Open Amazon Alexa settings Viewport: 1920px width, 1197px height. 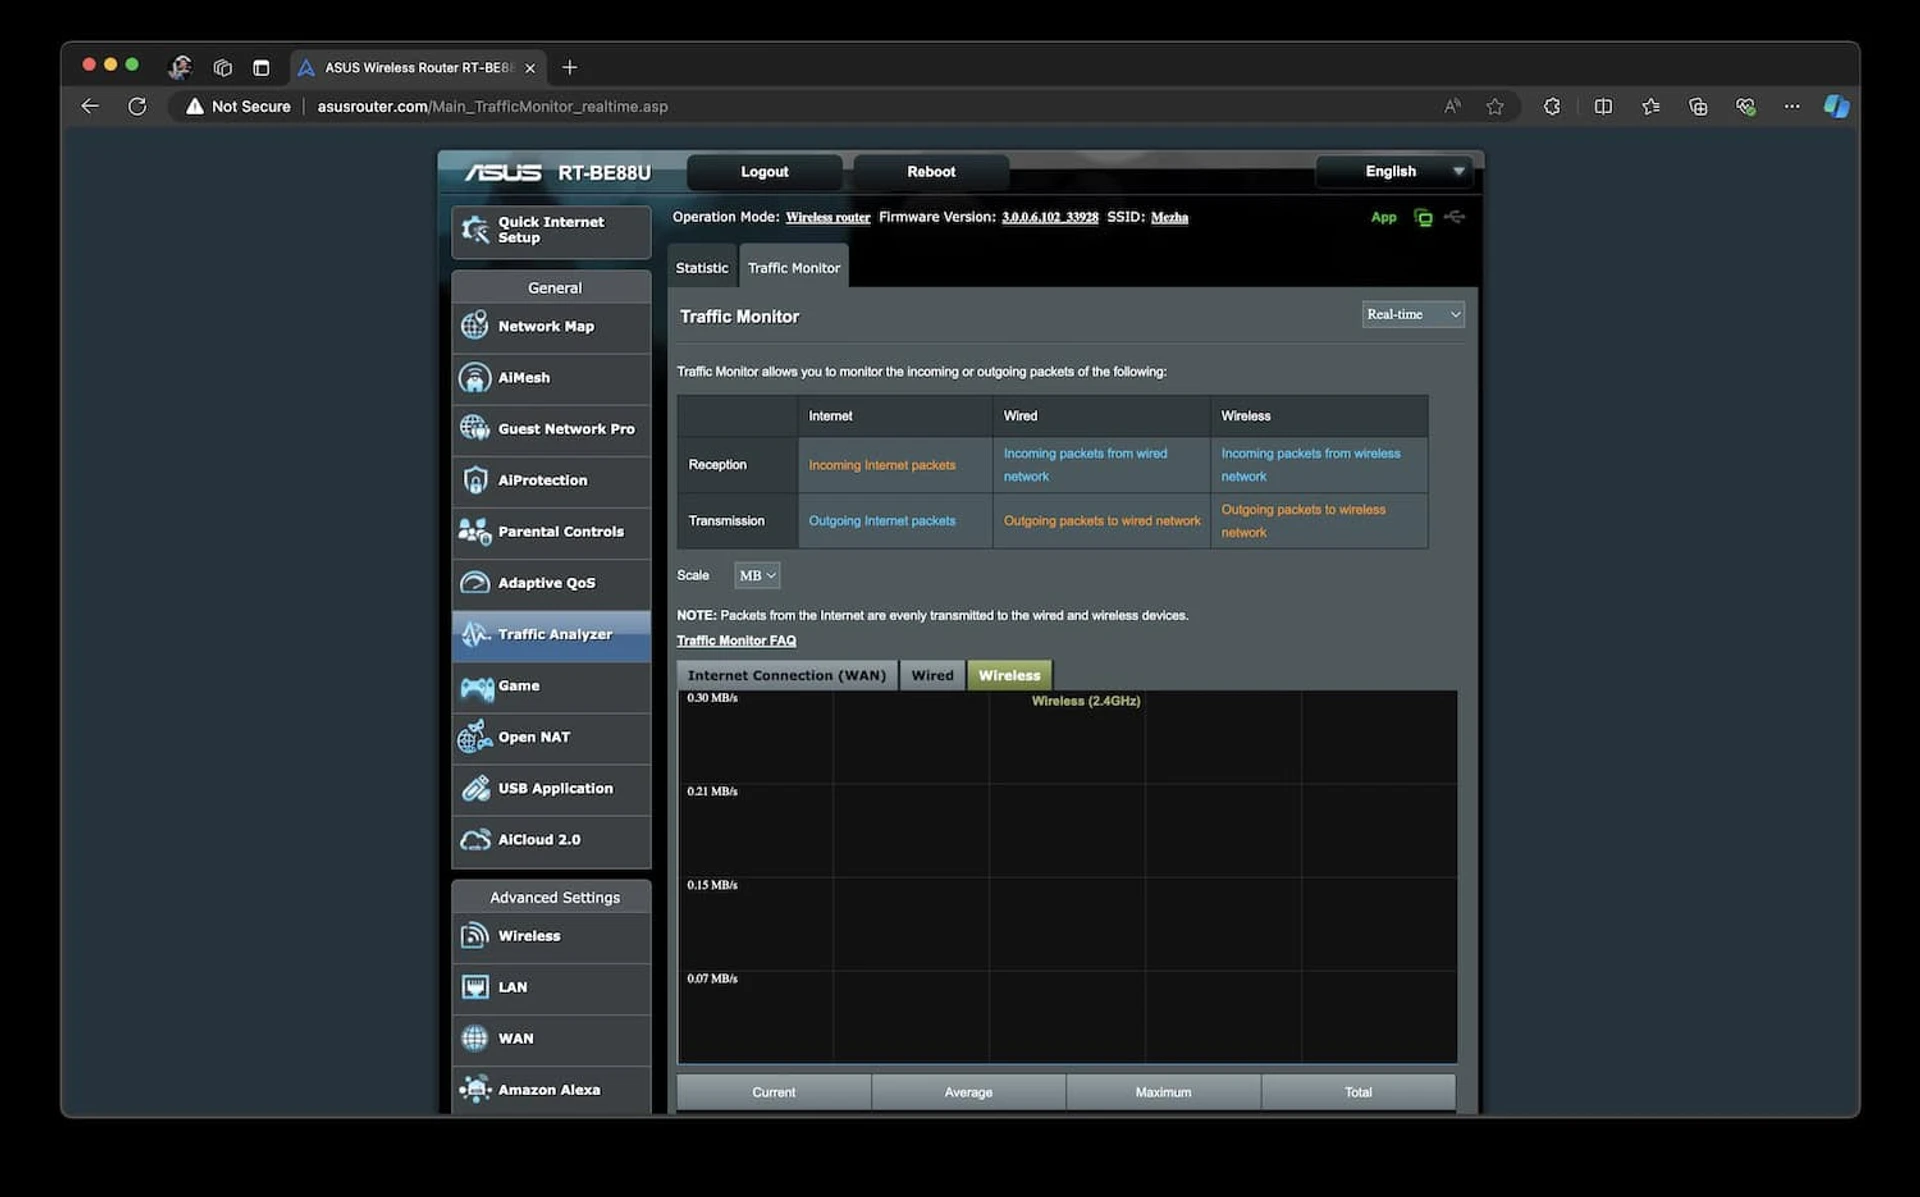point(551,1090)
